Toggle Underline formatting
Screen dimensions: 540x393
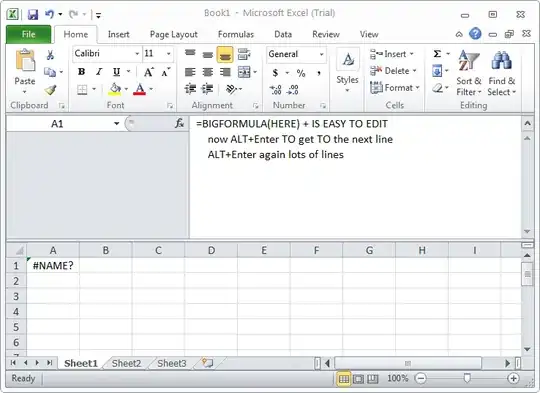click(x=116, y=72)
